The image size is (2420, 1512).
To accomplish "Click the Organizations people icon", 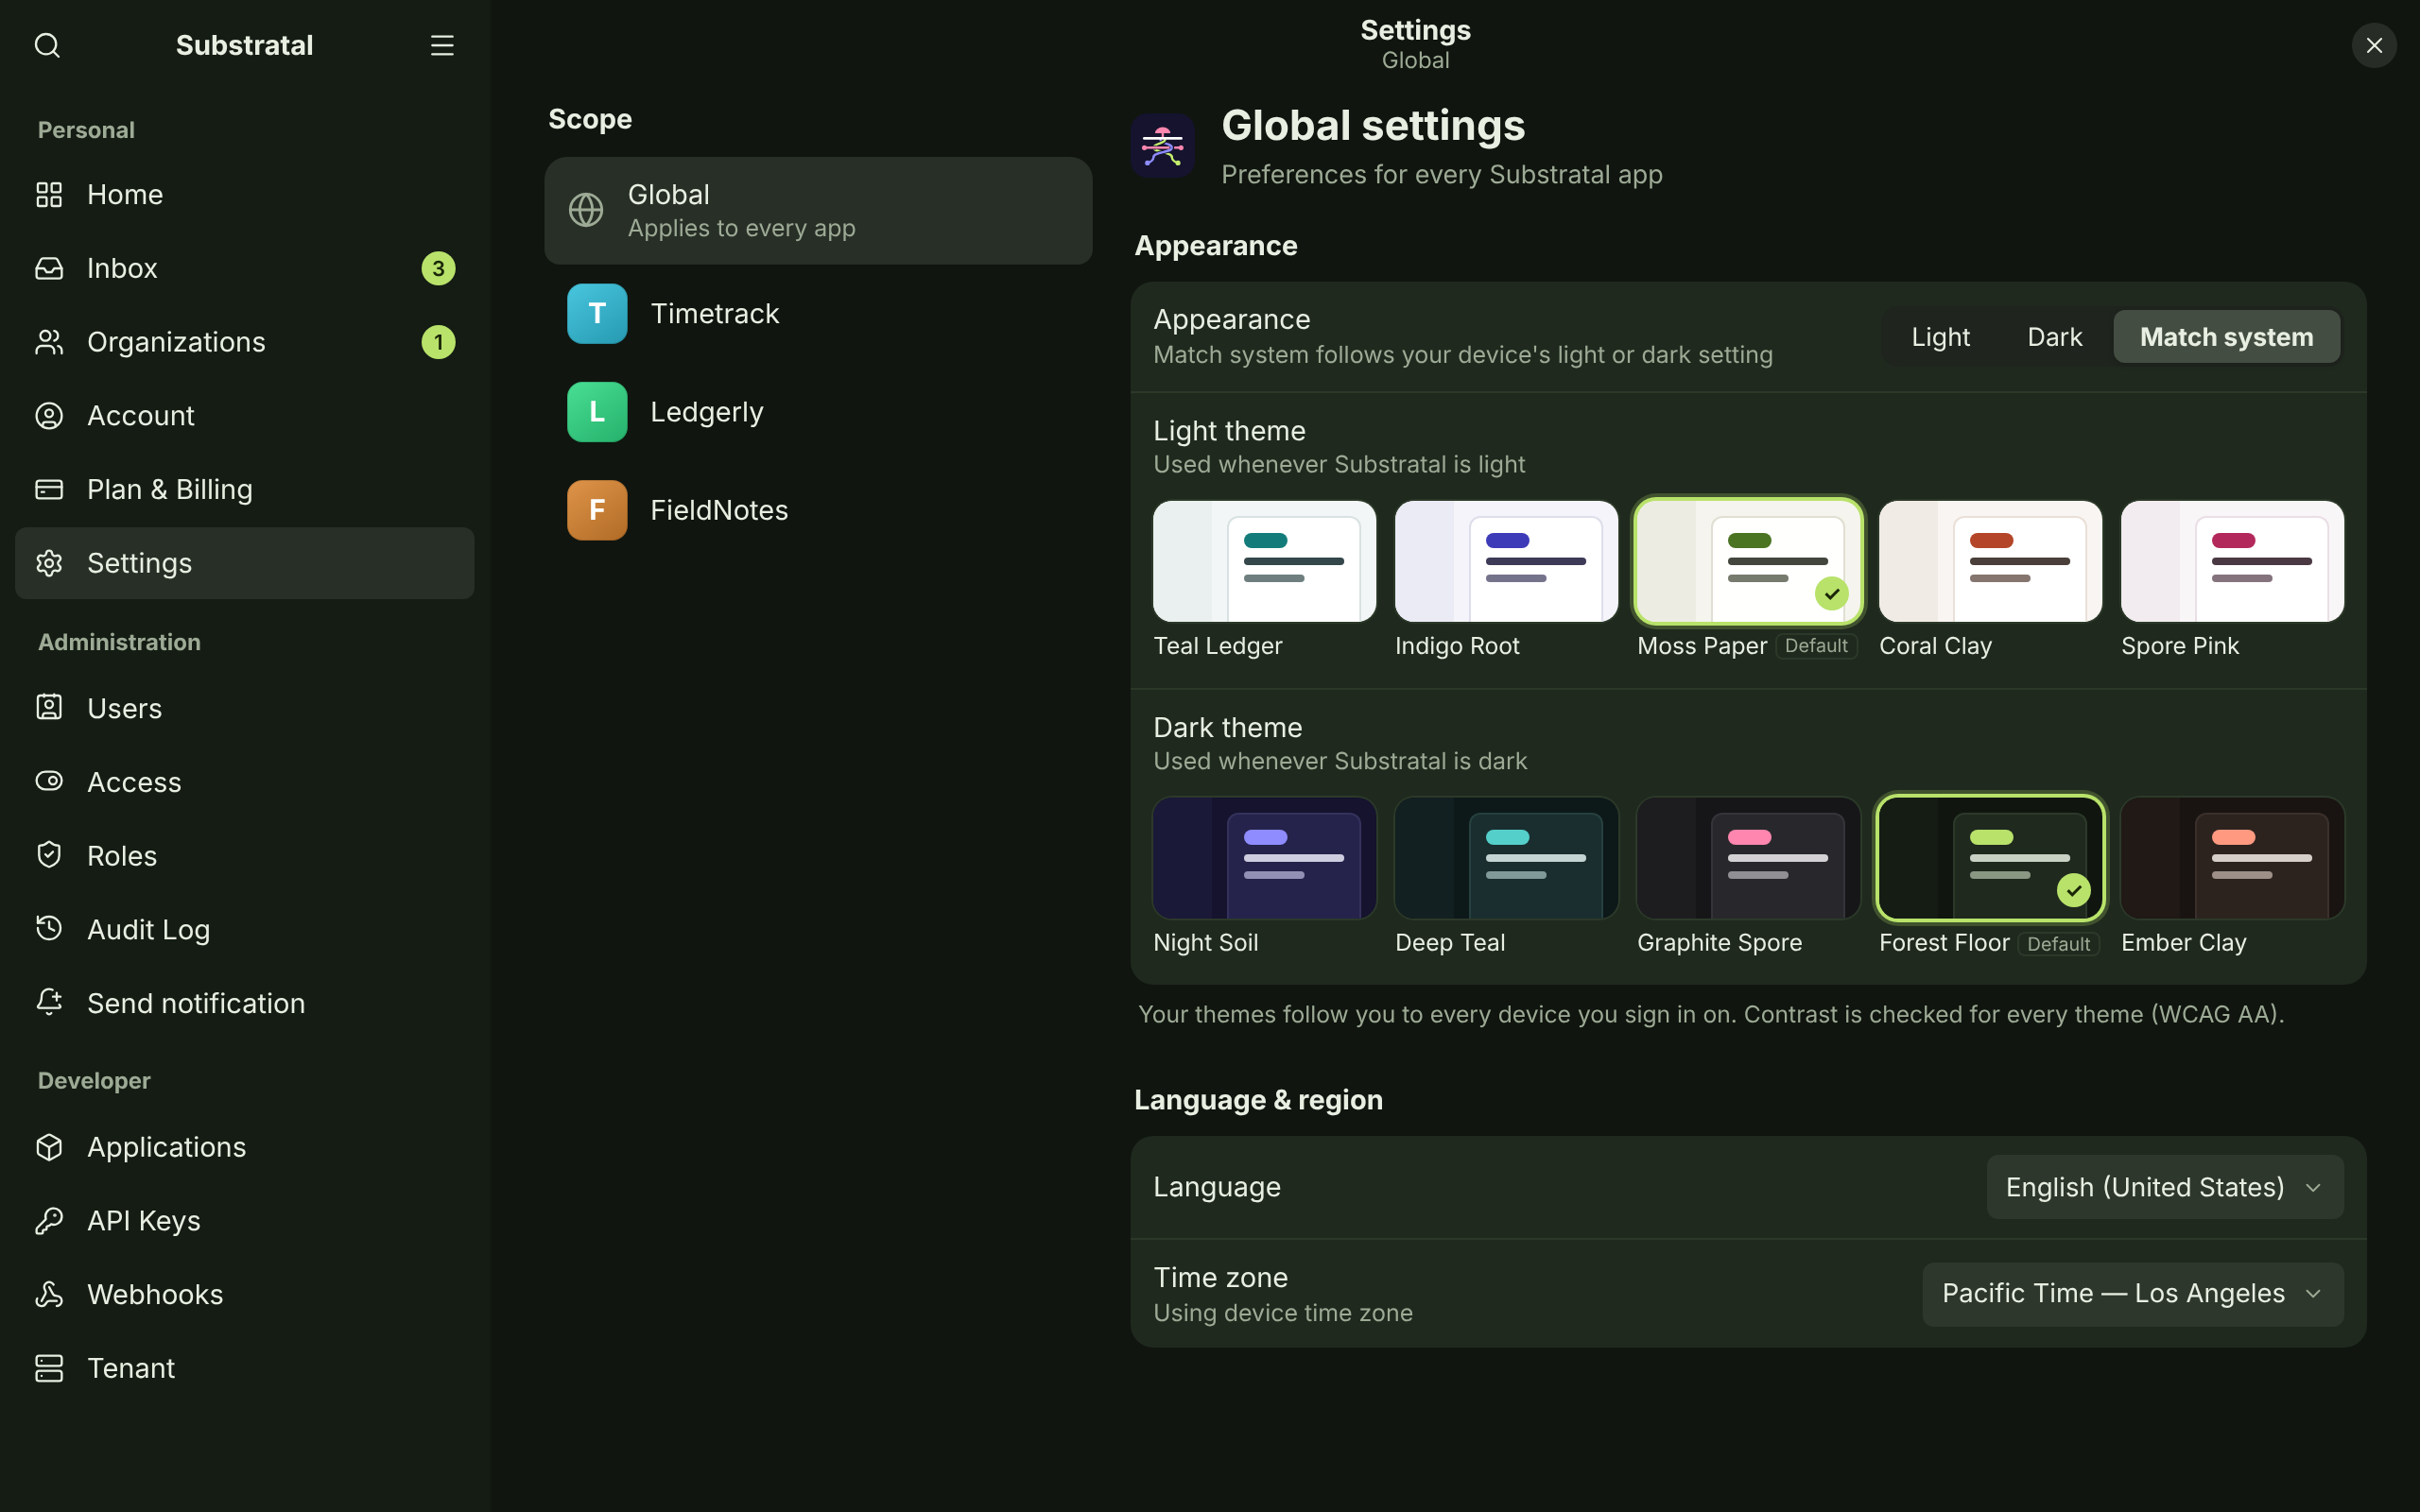I will (x=49, y=342).
